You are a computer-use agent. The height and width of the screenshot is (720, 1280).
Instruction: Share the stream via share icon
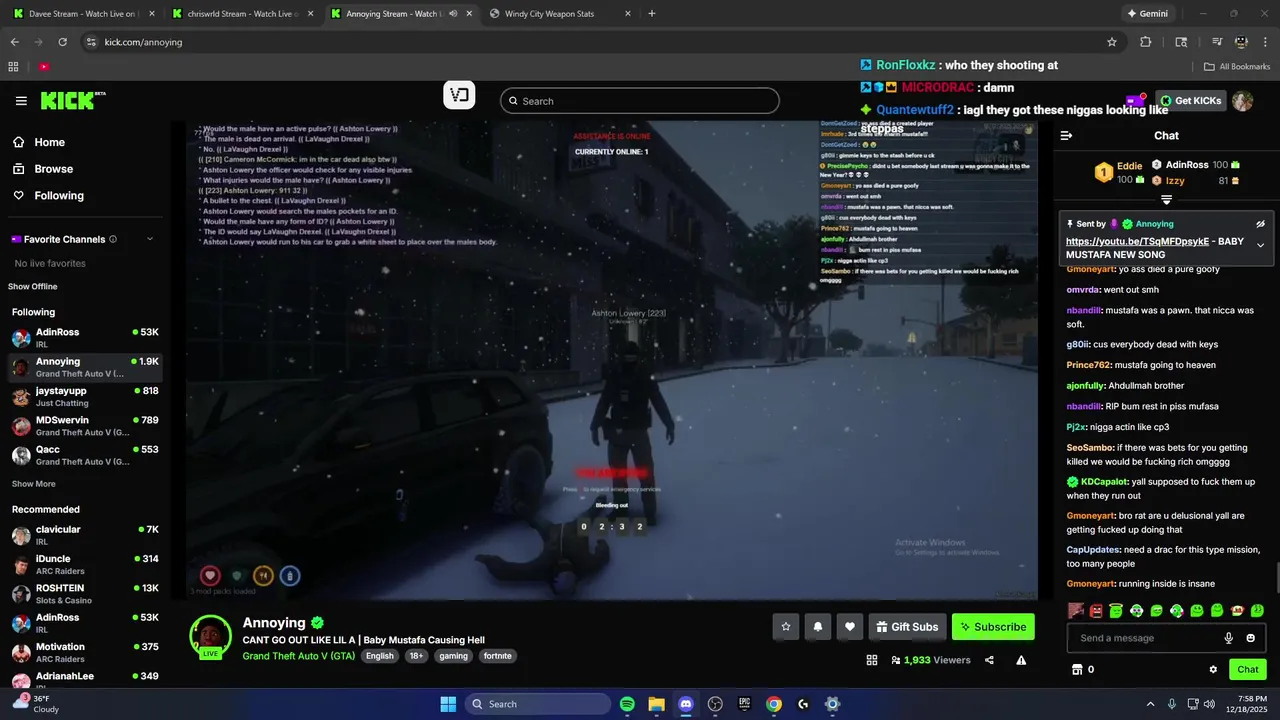coord(989,660)
